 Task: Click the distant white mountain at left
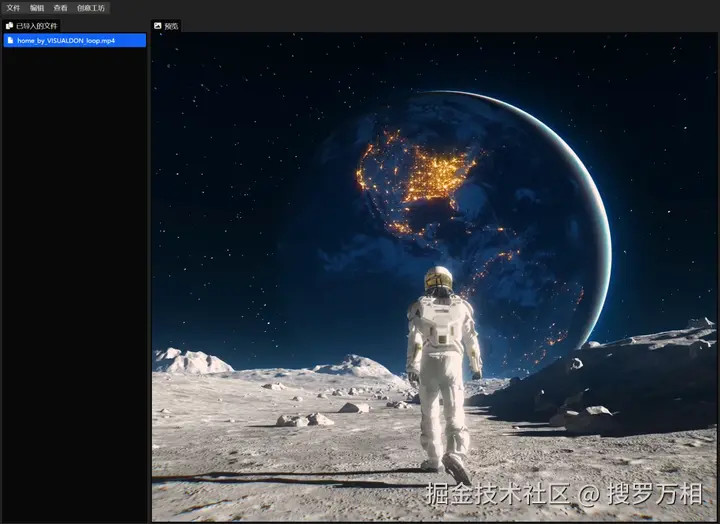coord(191,361)
